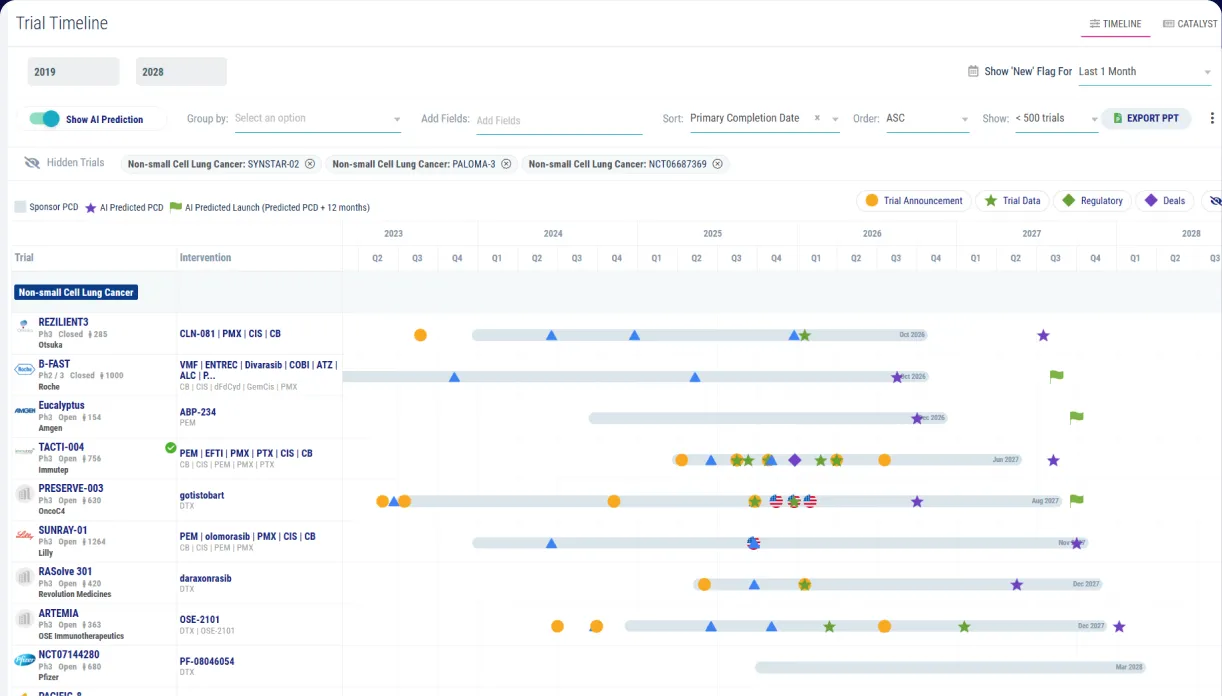
Task: Click the PF-08046054 intervention text
Action: point(207,661)
